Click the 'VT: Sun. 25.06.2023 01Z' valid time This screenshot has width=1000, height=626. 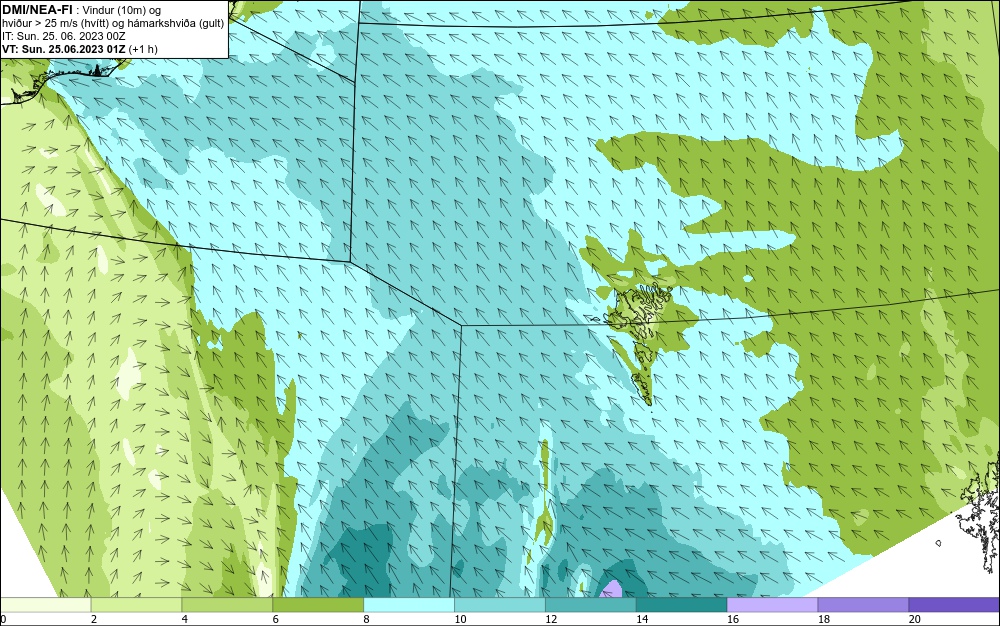click(64, 49)
